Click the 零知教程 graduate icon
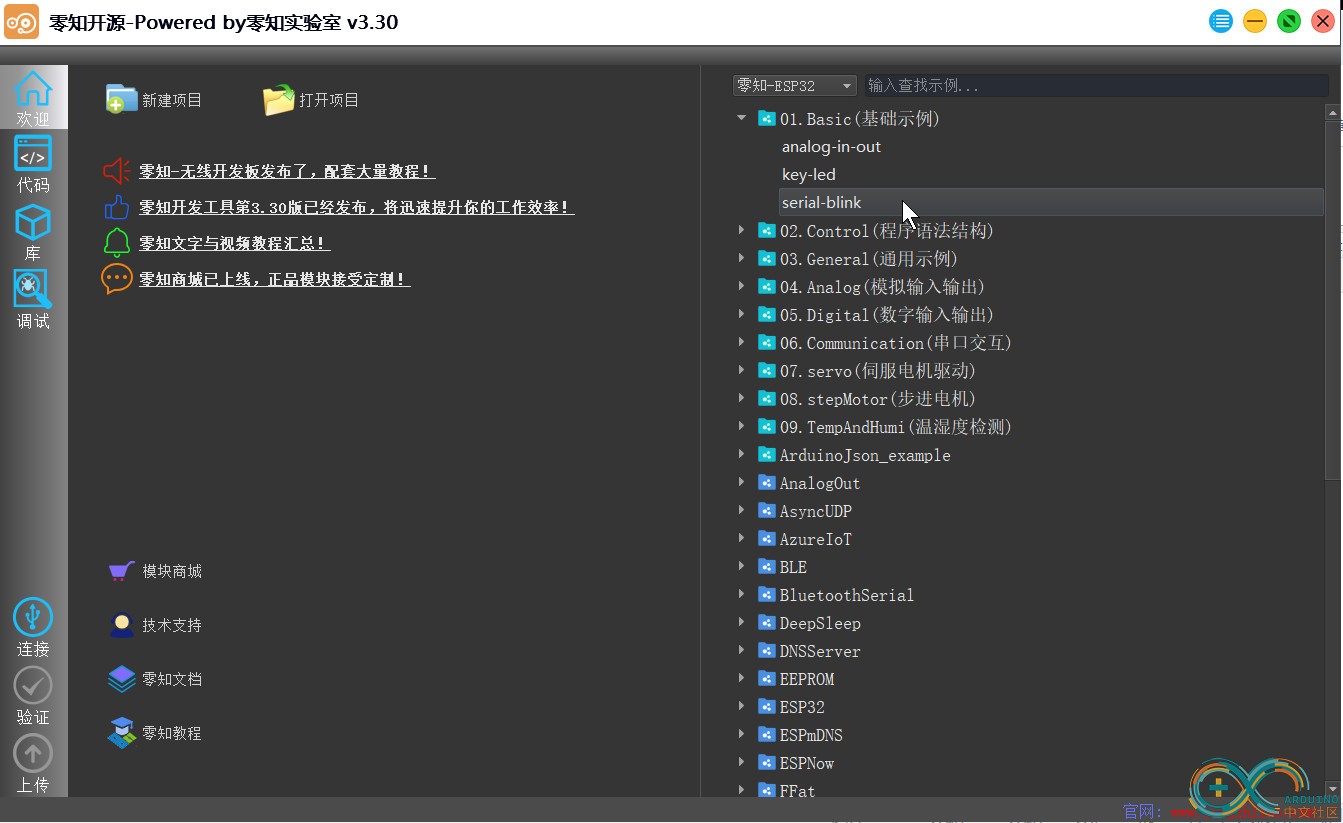Image resolution: width=1343 pixels, height=823 pixels. 121,733
